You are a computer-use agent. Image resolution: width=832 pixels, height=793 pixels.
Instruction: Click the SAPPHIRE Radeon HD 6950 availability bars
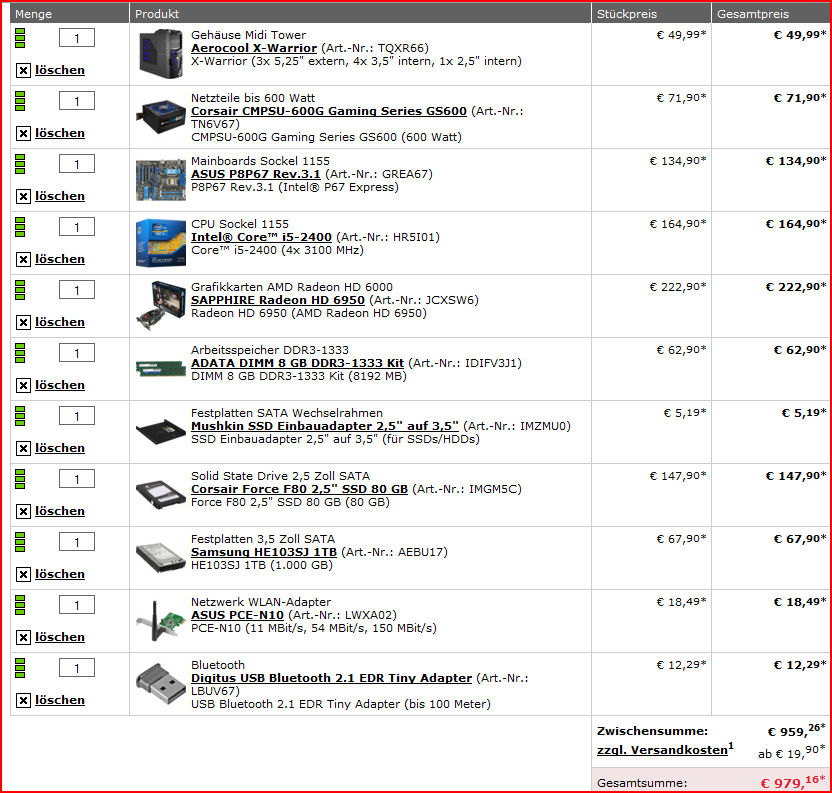pos(20,290)
